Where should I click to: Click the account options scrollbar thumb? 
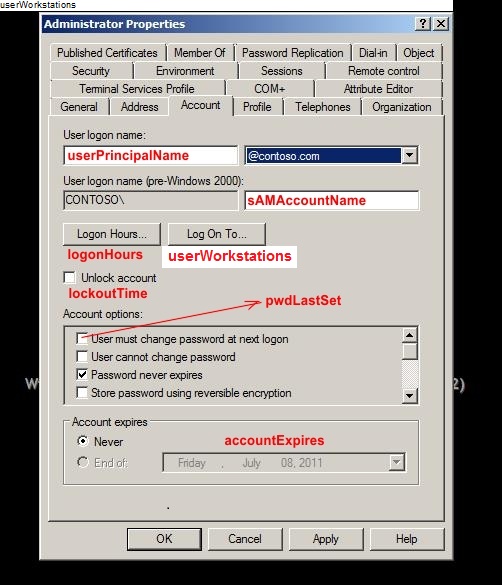pos(410,351)
